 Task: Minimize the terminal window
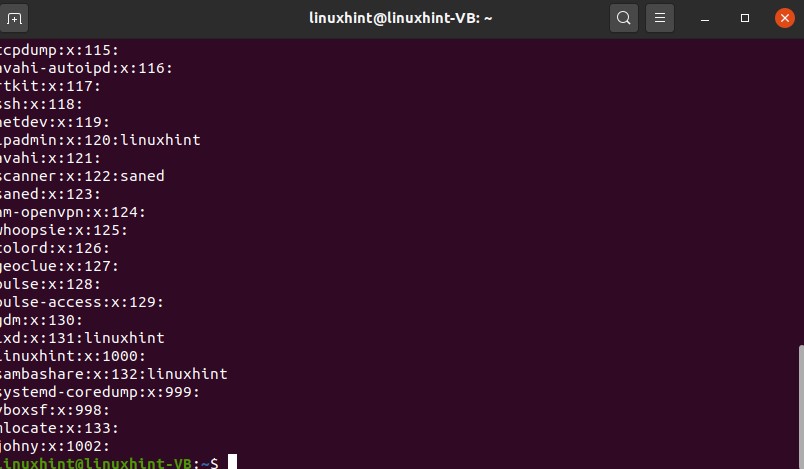tap(708, 18)
